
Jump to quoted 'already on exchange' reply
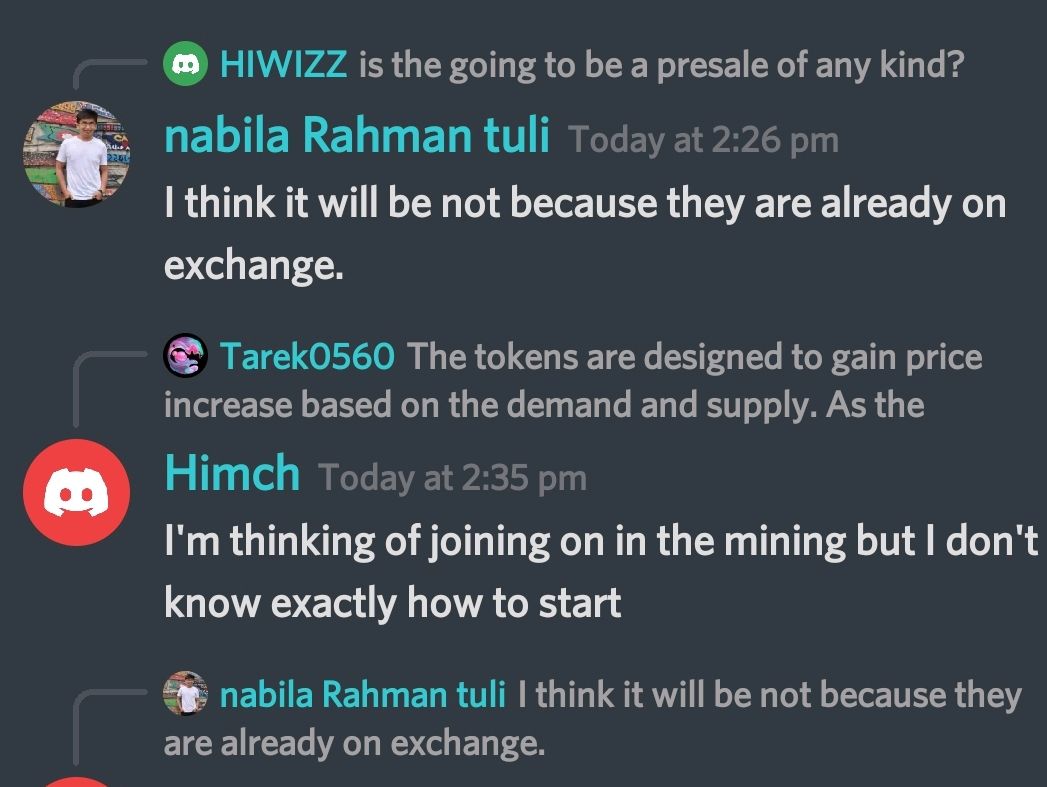tap(593, 719)
